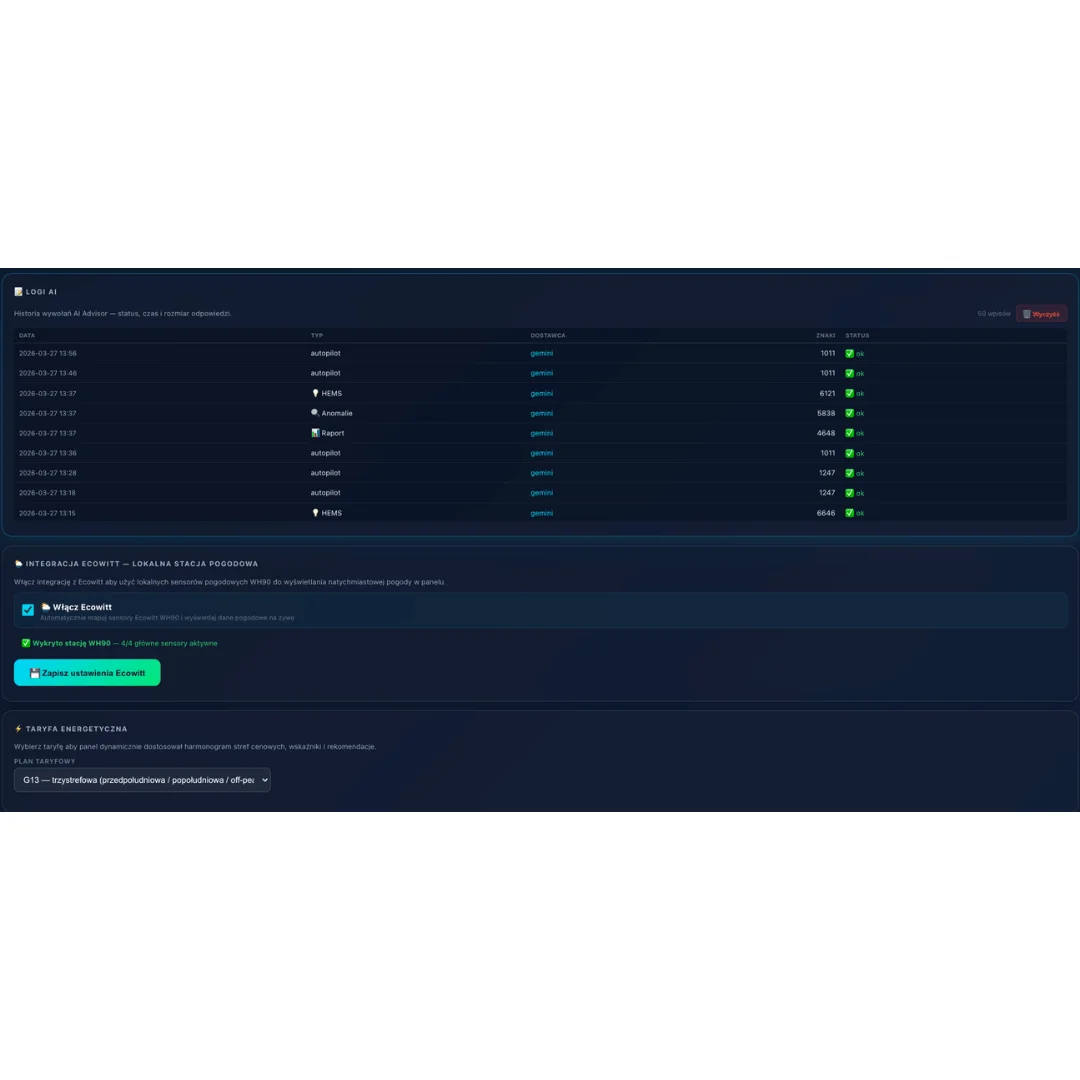Click the TYP column header
Viewport: 1080px width, 1080px height.
pos(317,335)
